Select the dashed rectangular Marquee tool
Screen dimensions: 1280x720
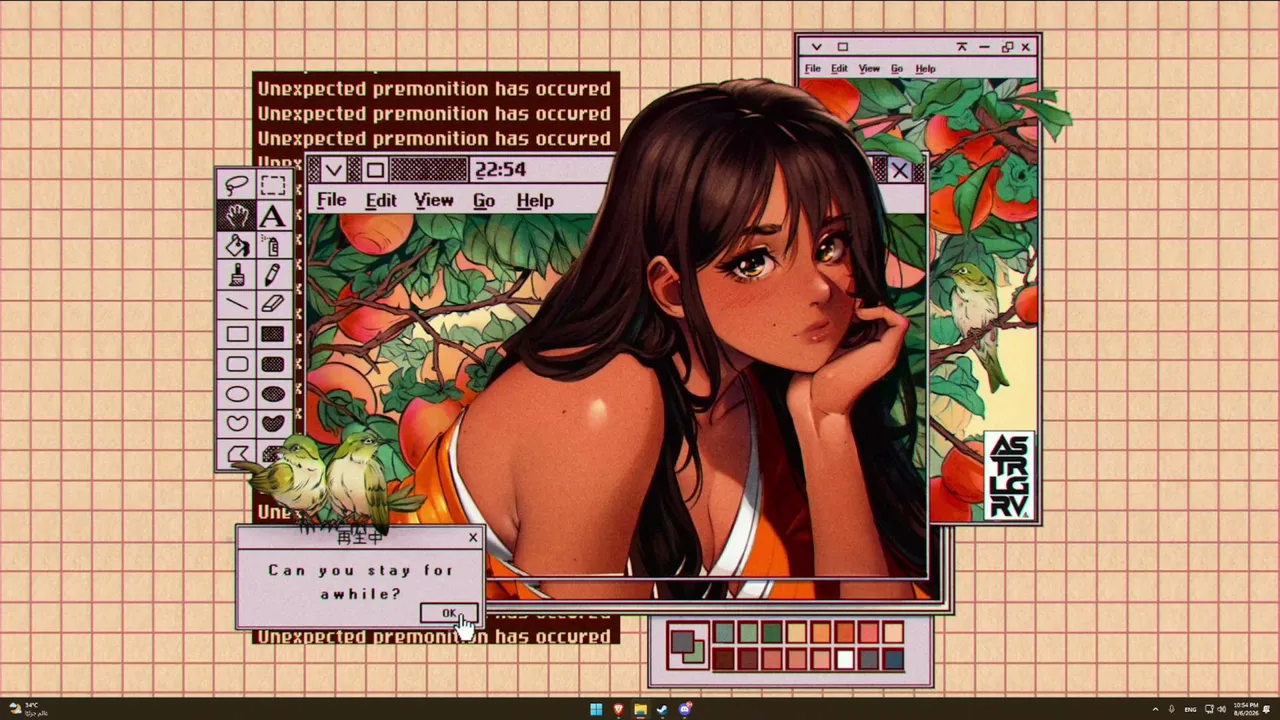click(x=273, y=185)
